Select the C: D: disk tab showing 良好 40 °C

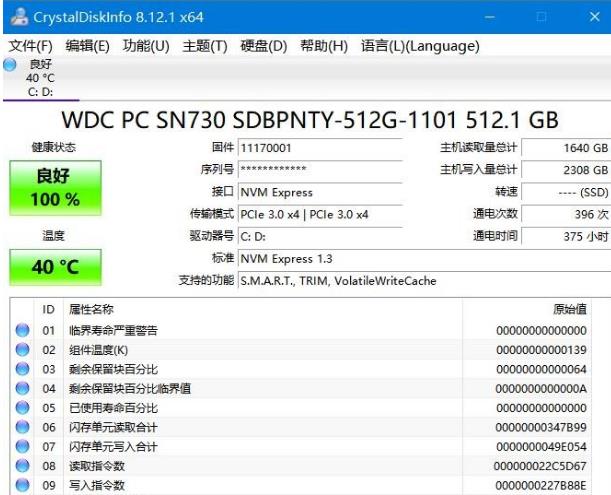pyautogui.click(x=41, y=78)
